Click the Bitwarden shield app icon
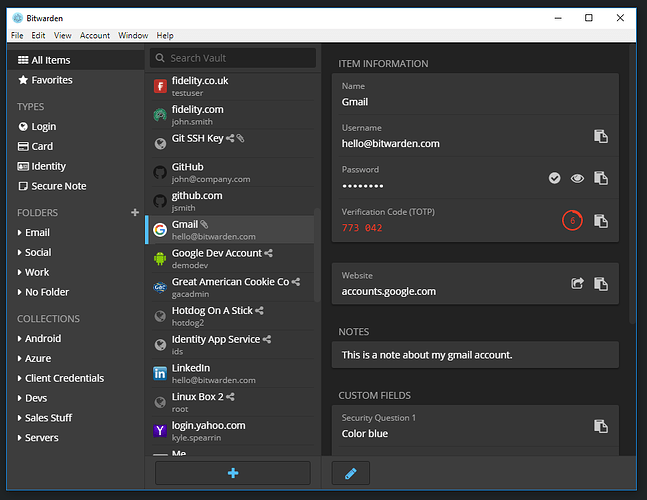Image resolution: width=647 pixels, height=500 pixels. pyautogui.click(x=17, y=18)
